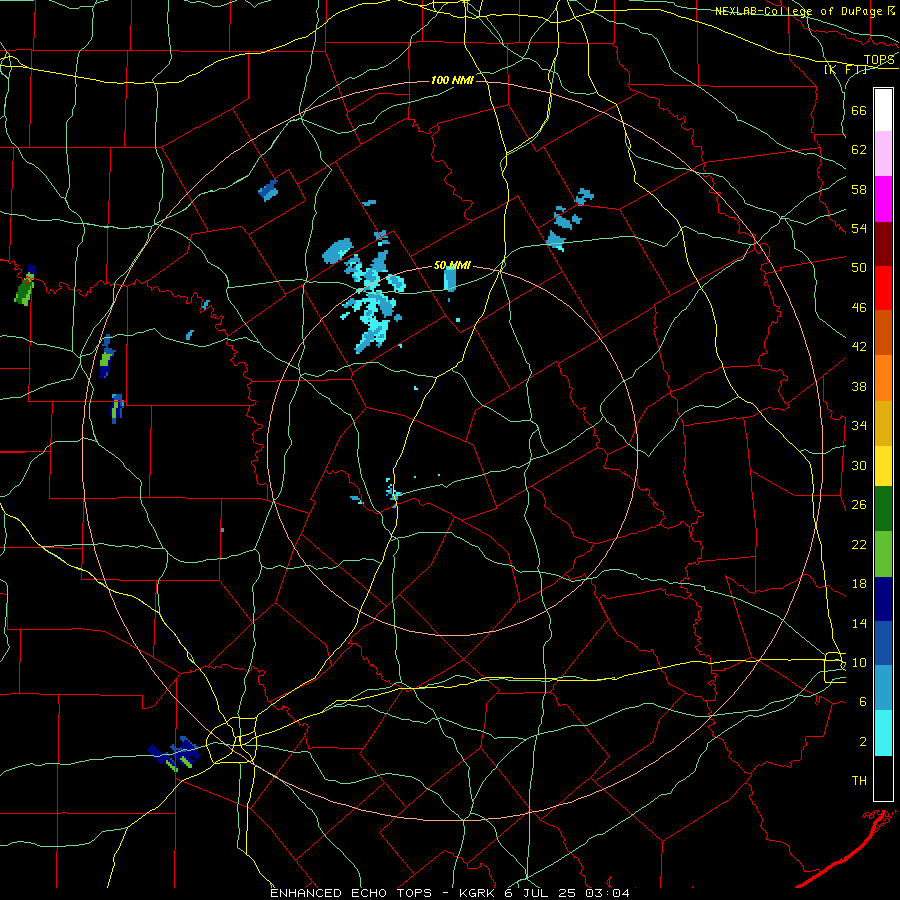
Task: Click the 58 legend value
Action: [859, 189]
